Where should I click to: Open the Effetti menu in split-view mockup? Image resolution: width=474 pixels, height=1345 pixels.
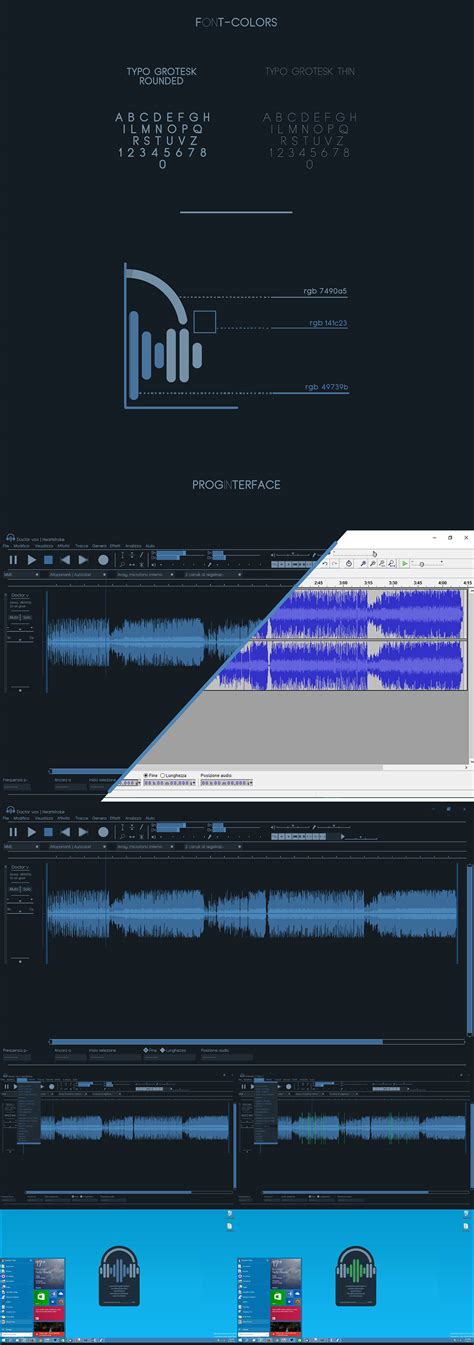click(x=115, y=546)
